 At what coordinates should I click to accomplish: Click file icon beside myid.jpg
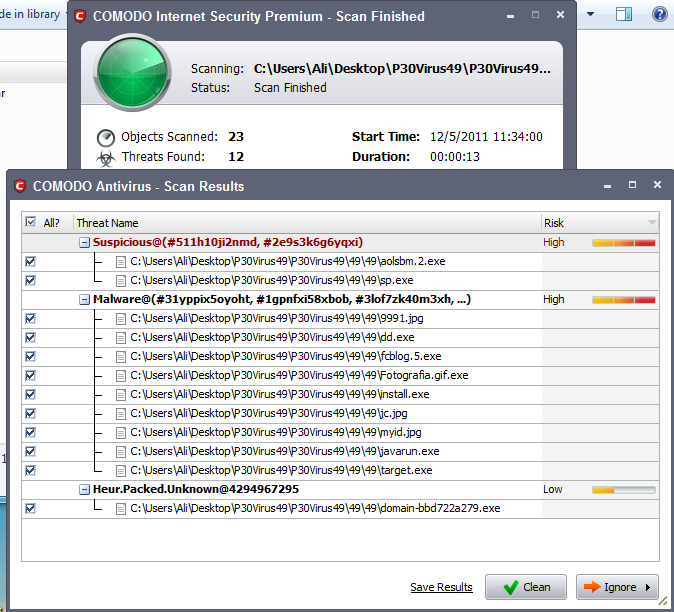click(121, 432)
